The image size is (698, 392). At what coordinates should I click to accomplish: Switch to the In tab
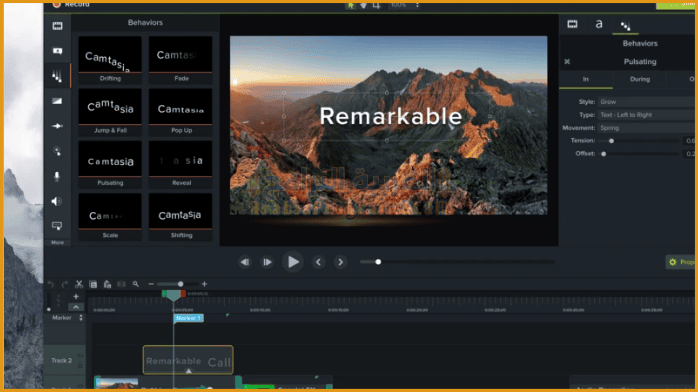pyautogui.click(x=586, y=79)
